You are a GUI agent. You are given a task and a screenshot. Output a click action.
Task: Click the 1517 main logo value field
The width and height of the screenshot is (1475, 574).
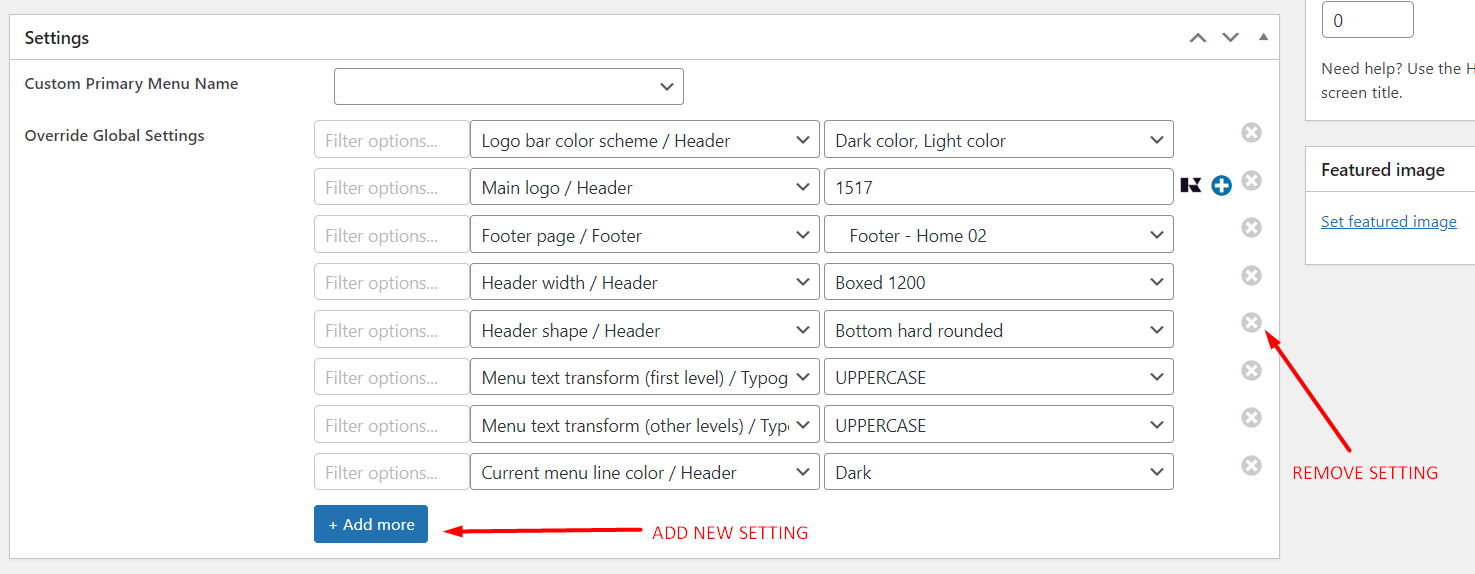coord(999,187)
